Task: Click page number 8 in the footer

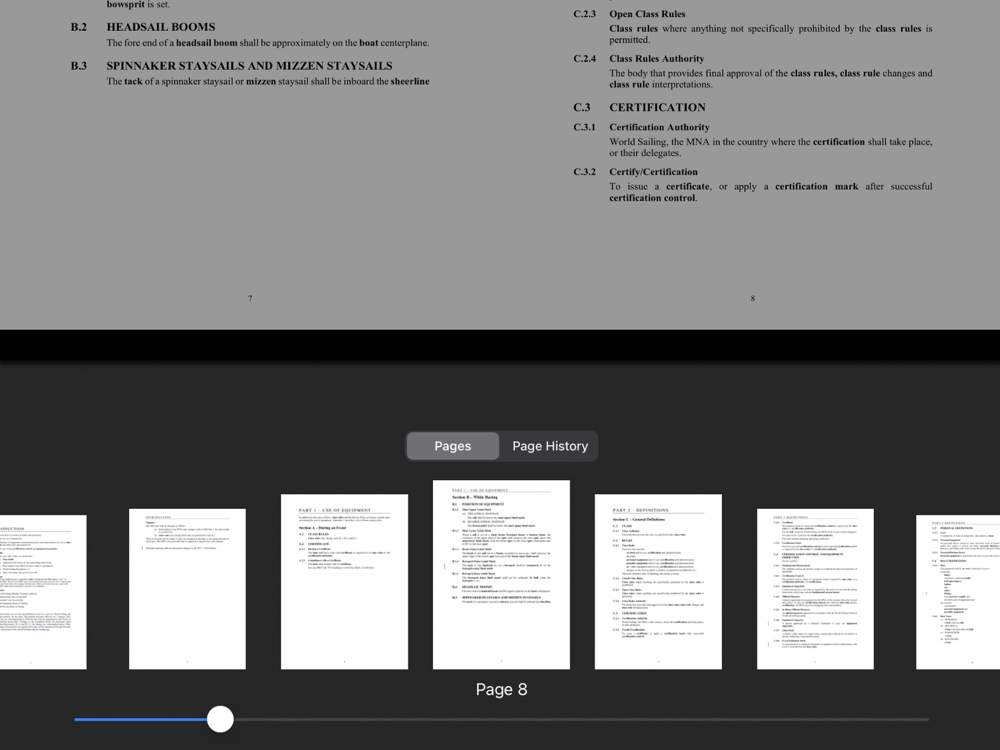Action: coord(753,298)
